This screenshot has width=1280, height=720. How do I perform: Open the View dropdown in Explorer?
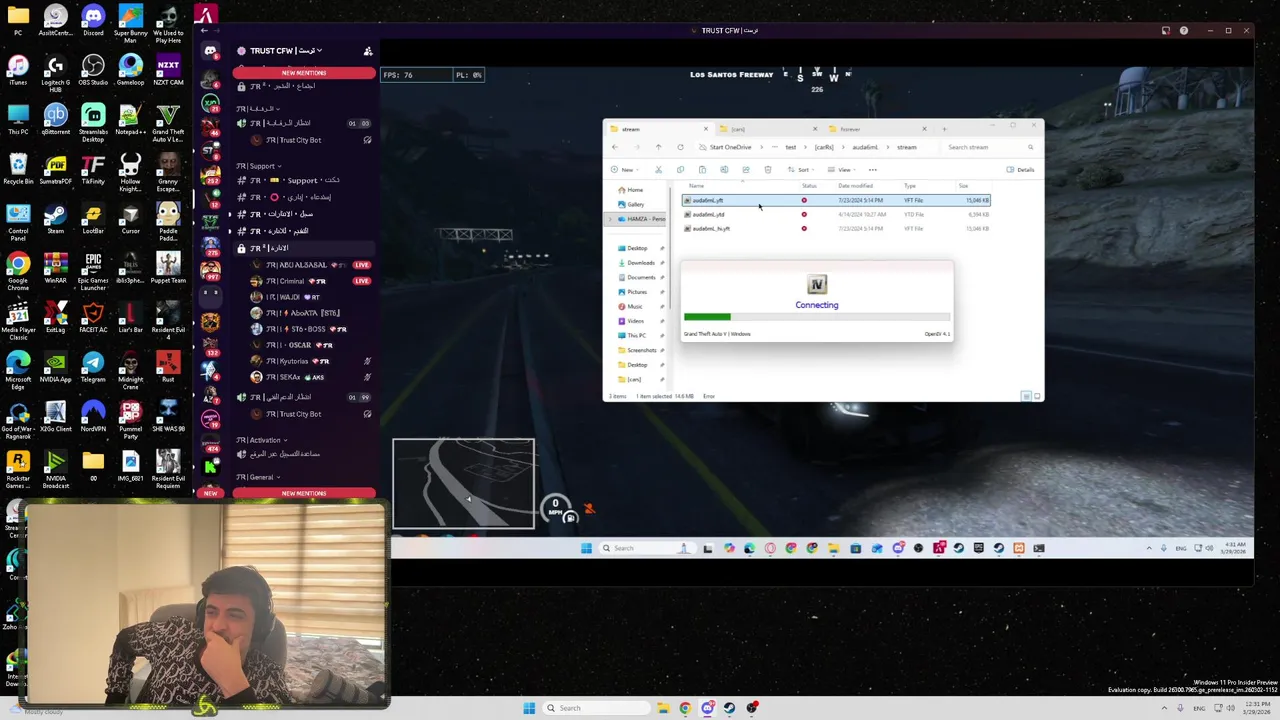point(842,170)
